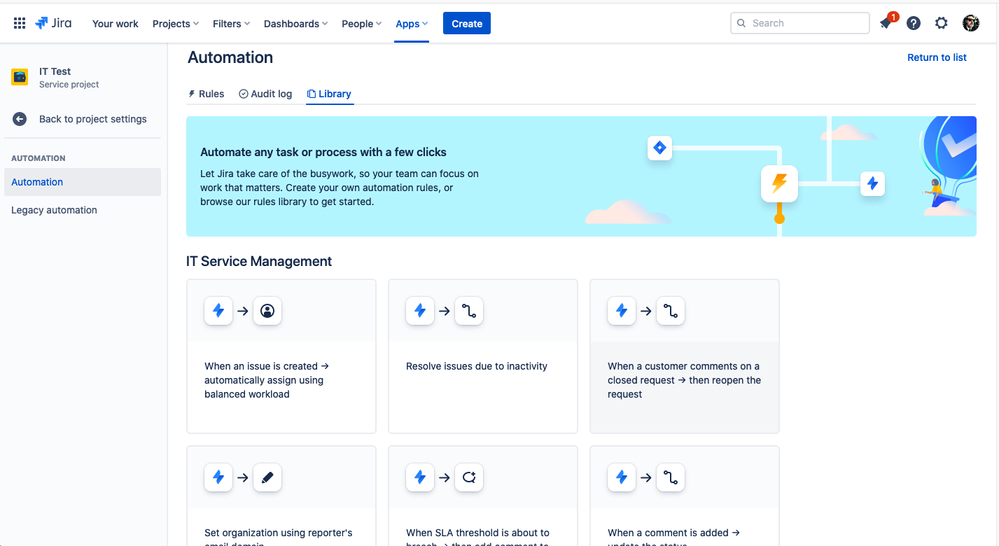The image size is (999, 546).
Task: Click the Automation page heading
Action: click(x=230, y=57)
